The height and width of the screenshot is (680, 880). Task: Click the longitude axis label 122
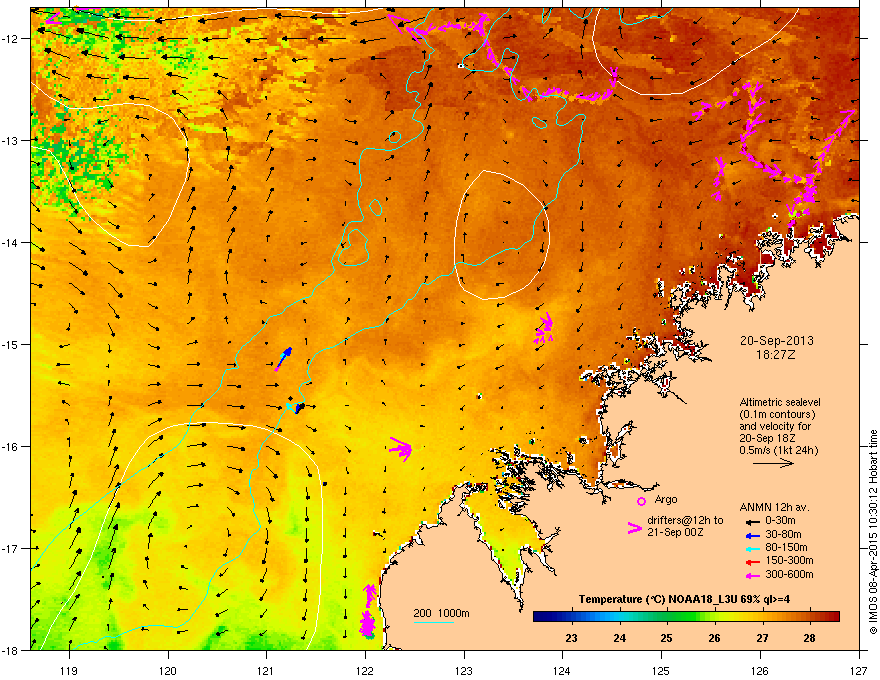click(x=365, y=670)
